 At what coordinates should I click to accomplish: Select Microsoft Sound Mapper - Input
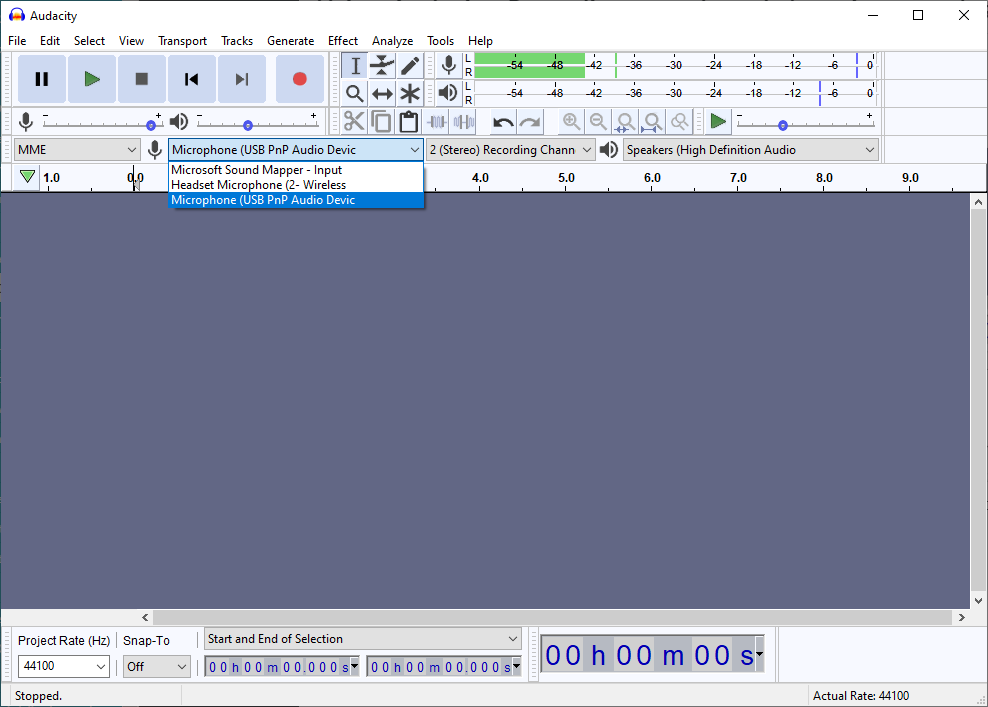coord(296,170)
